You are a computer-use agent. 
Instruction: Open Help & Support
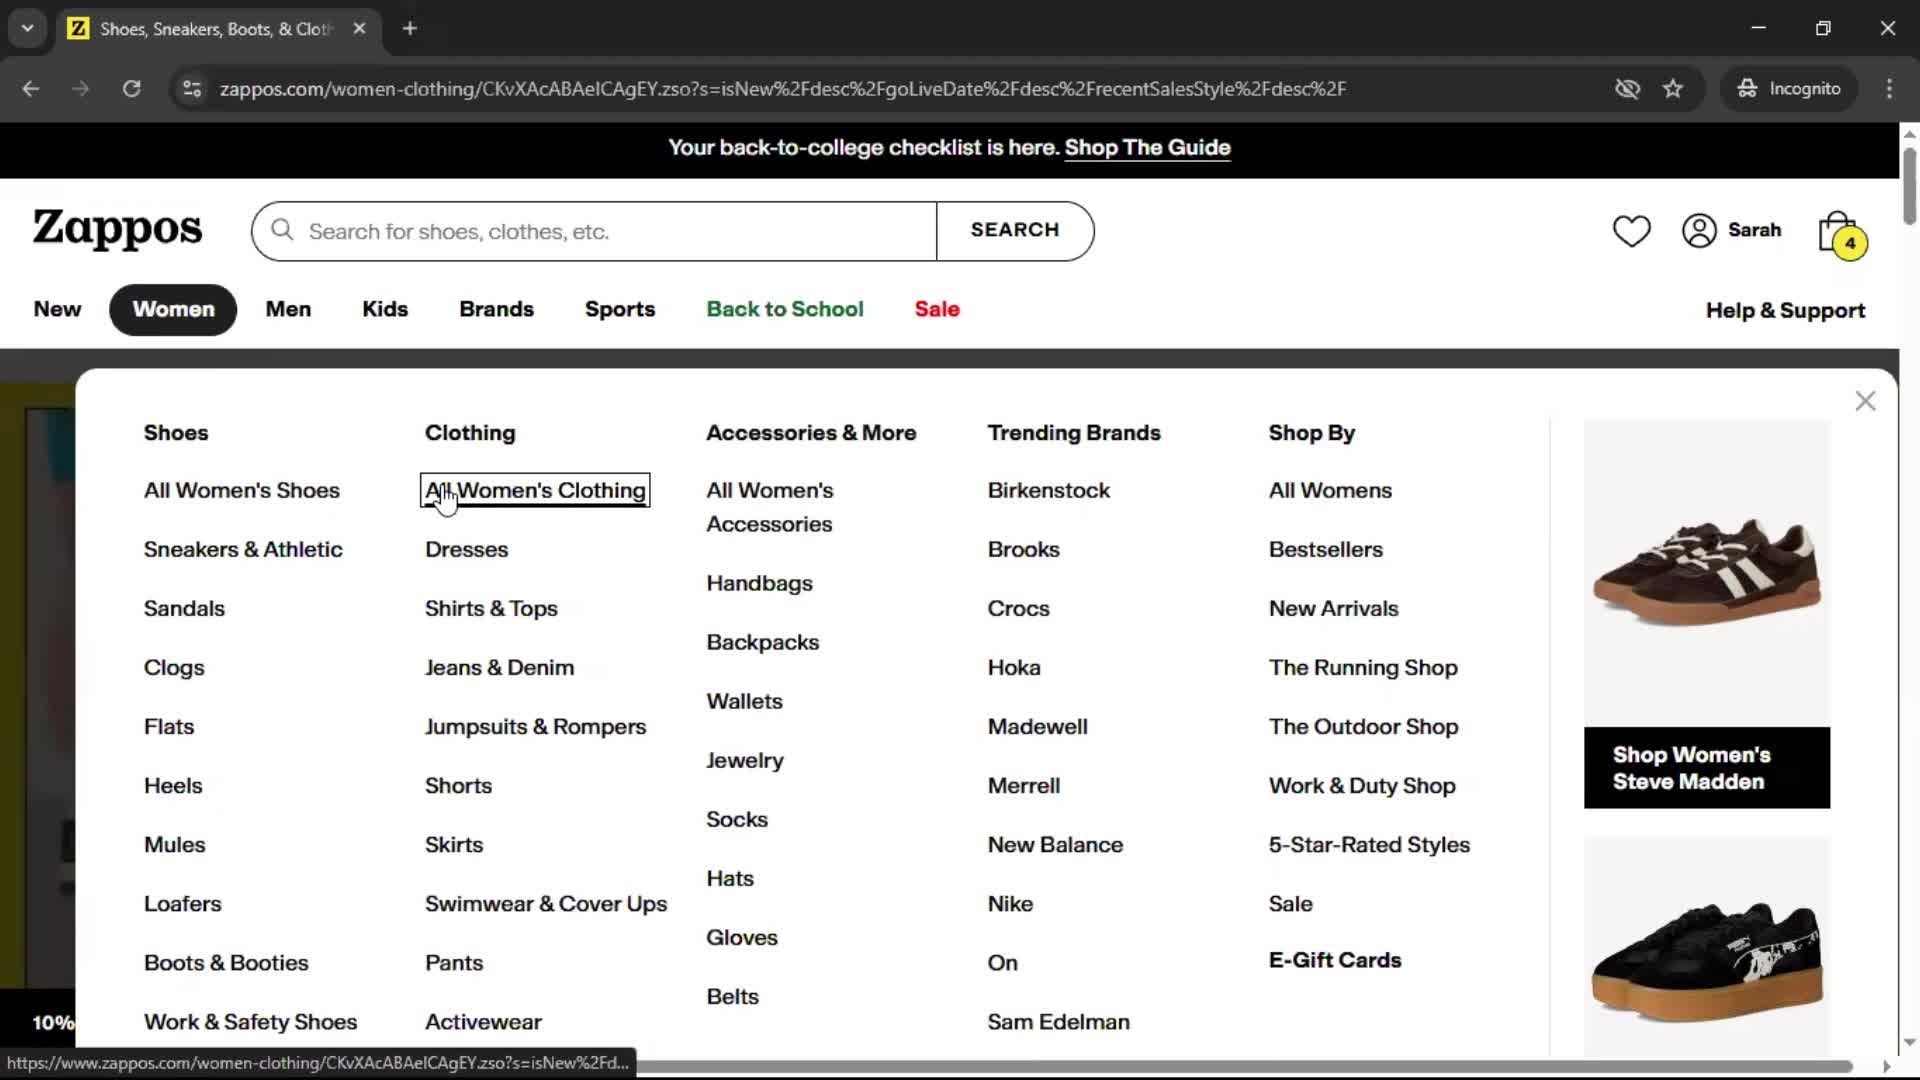[1785, 311]
